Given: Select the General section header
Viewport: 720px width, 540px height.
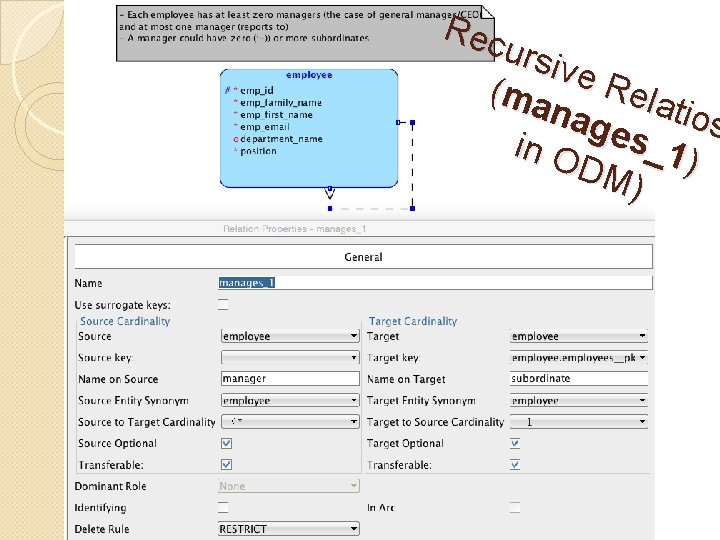Looking at the screenshot, I should click(363, 257).
